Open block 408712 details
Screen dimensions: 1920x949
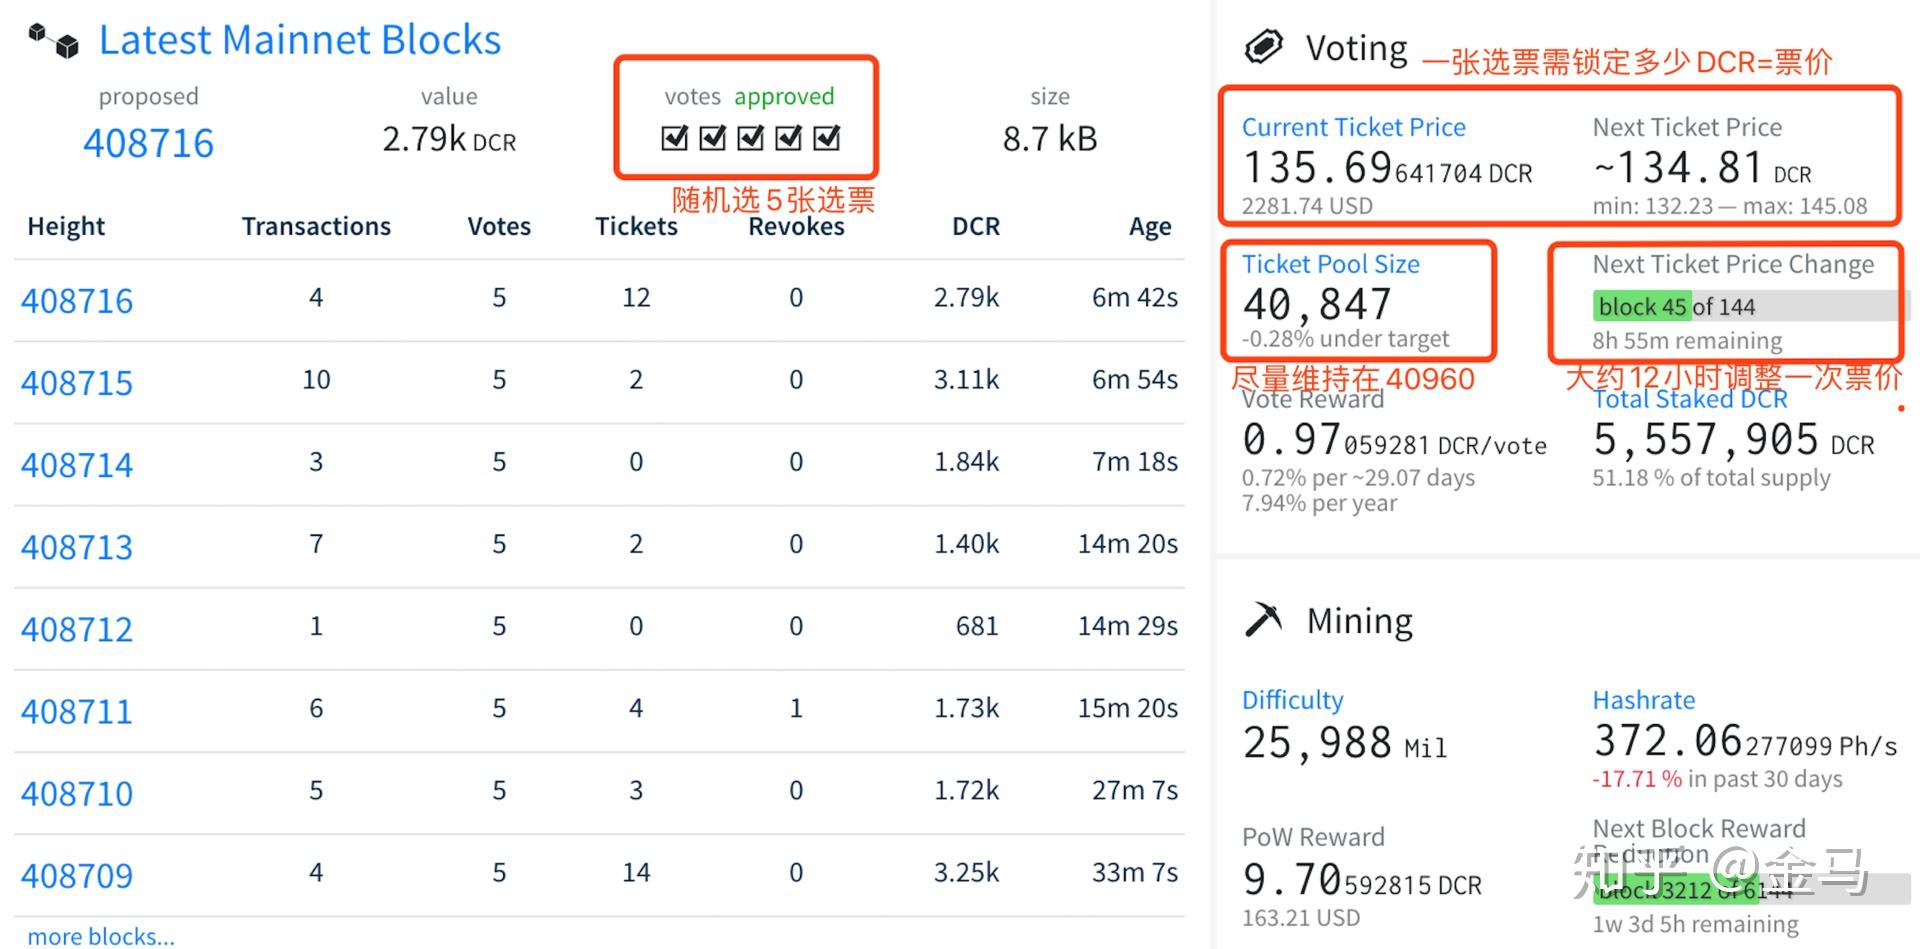click(77, 628)
